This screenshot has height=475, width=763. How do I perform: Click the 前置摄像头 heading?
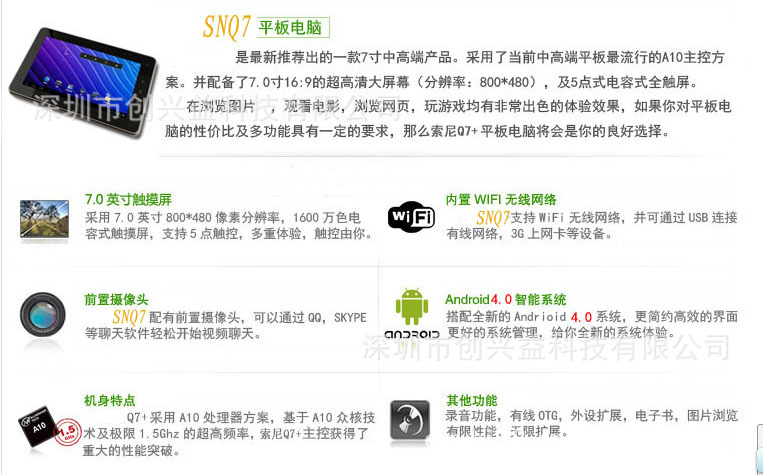click(x=116, y=299)
